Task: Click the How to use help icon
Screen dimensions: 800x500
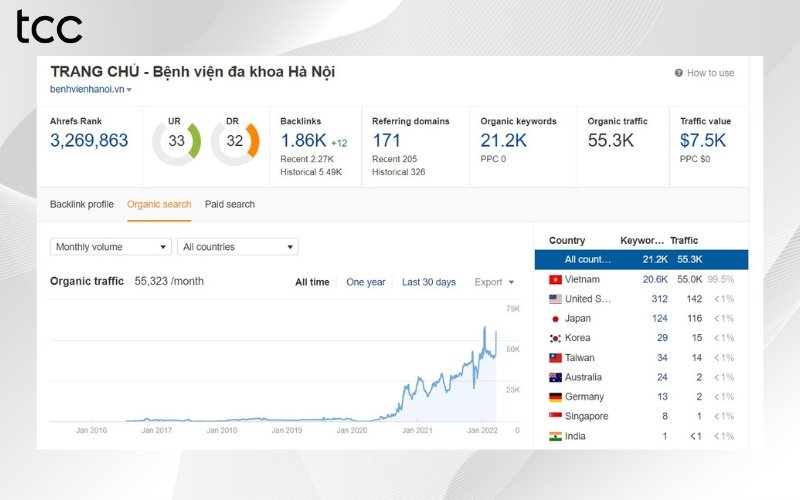Action: pos(679,73)
